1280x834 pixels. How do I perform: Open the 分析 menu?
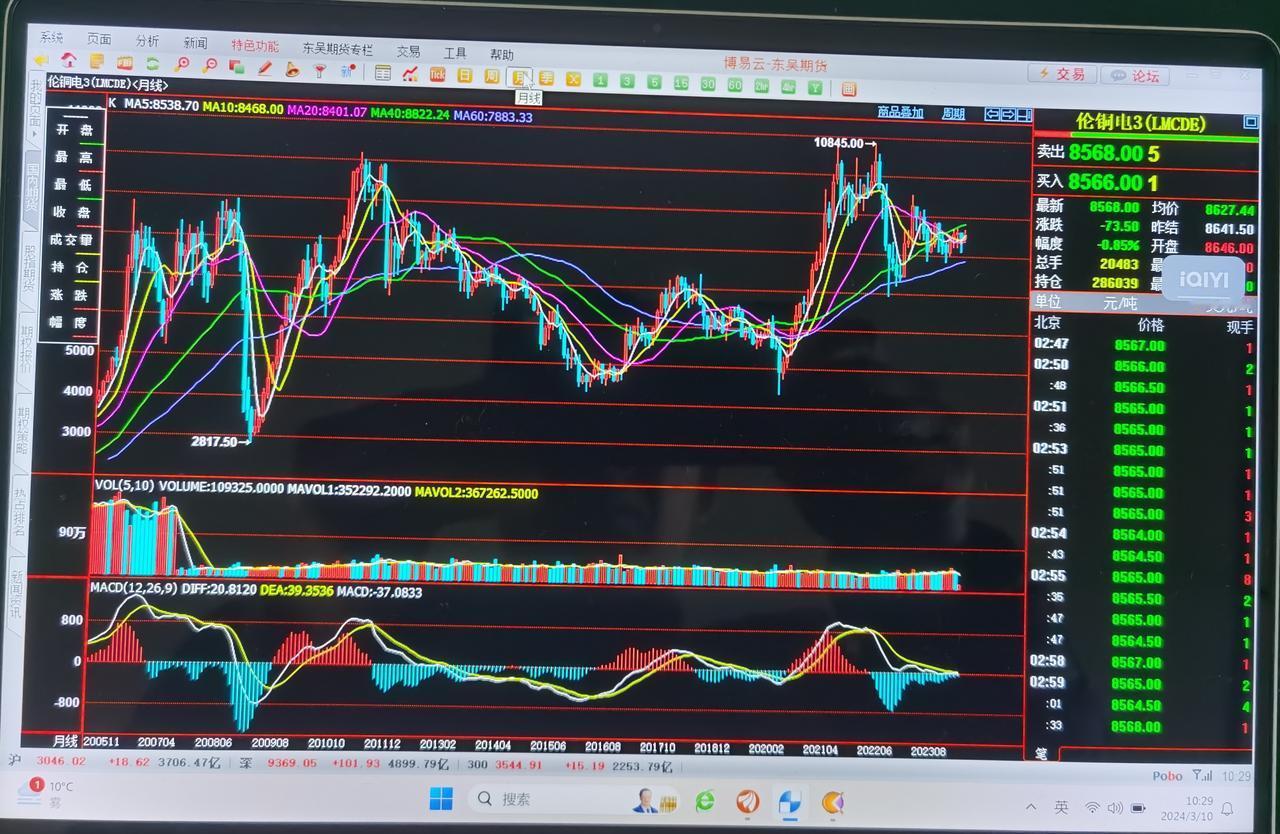147,41
